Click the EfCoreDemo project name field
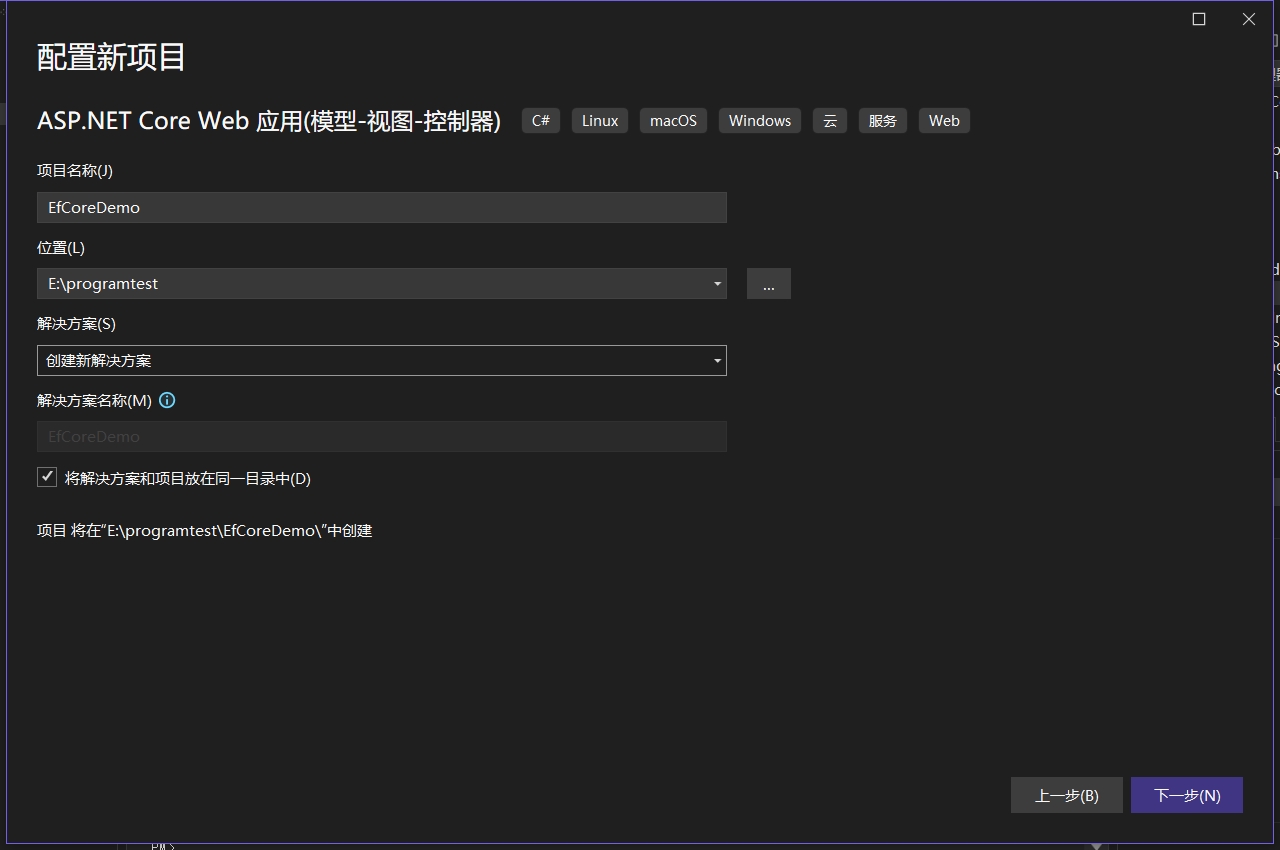Screen dimensions: 1280x850 click(380, 207)
